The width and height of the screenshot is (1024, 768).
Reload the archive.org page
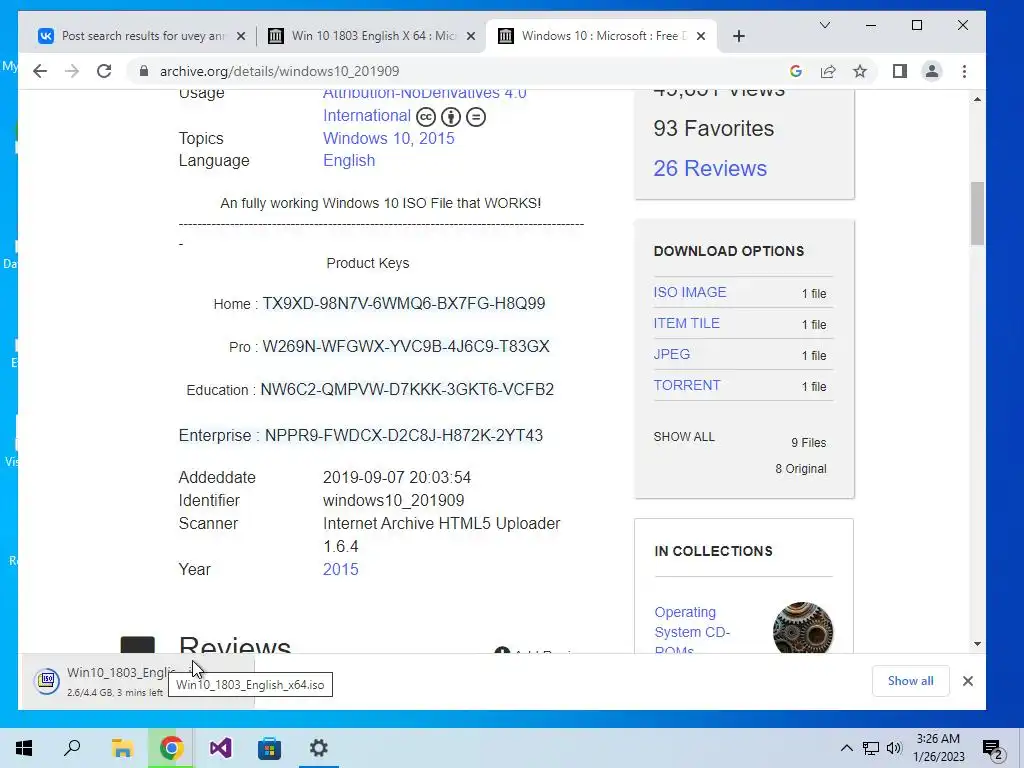104,71
